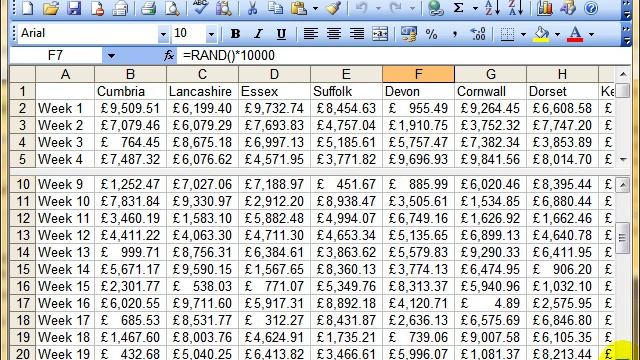The width and height of the screenshot is (640, 360).
Task: Sort Descending with the Z-A icon
Action: tap(516, 8)
